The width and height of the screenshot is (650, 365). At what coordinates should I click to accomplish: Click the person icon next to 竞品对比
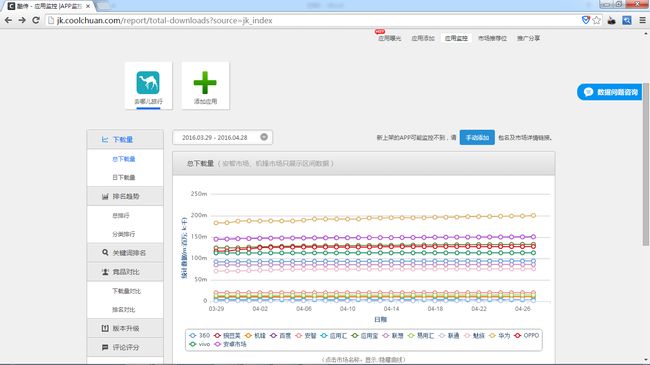(x=105, y=272)
